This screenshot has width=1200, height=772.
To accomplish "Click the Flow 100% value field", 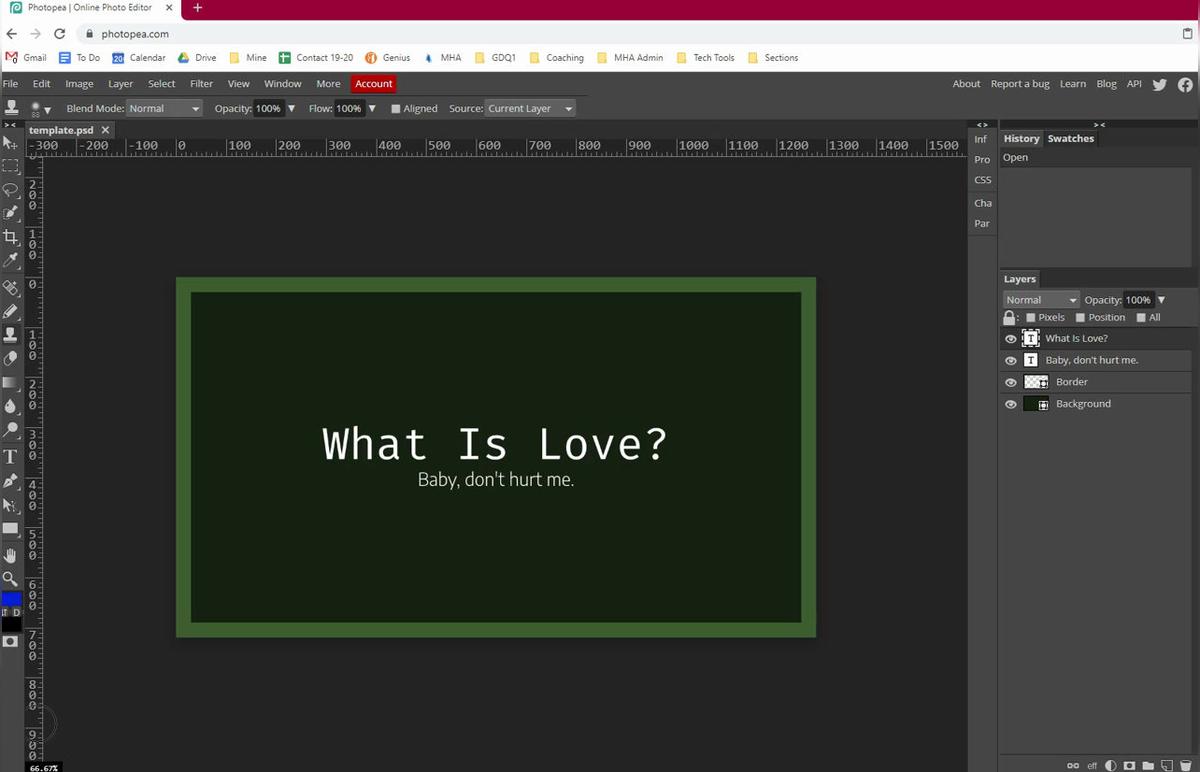I will [x=349, y=109].
